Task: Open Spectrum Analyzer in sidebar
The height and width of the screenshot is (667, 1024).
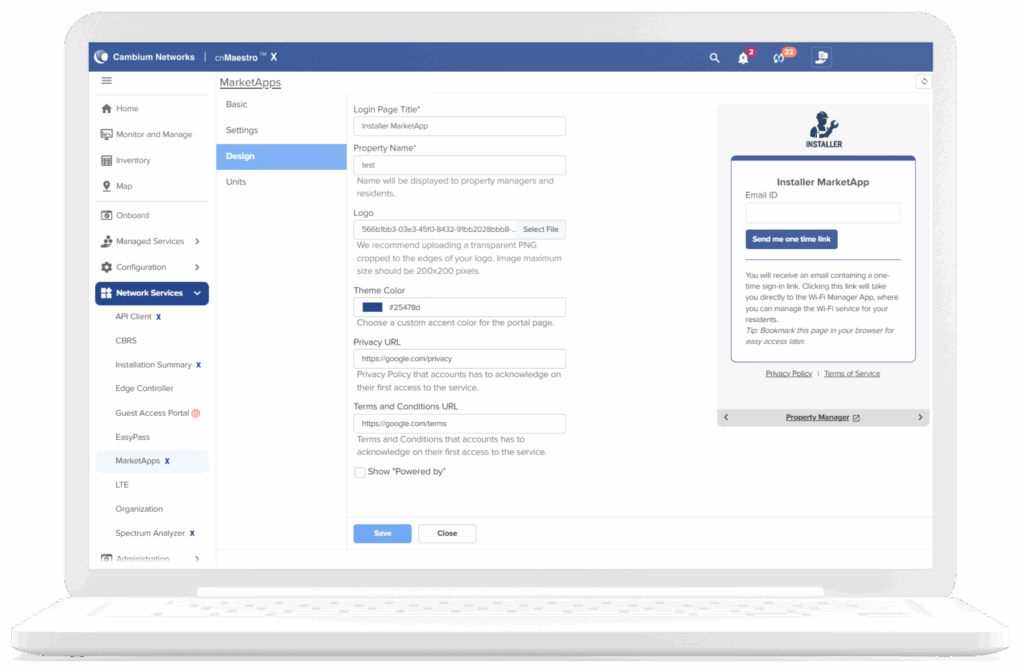Action: (x=152, y=534)
